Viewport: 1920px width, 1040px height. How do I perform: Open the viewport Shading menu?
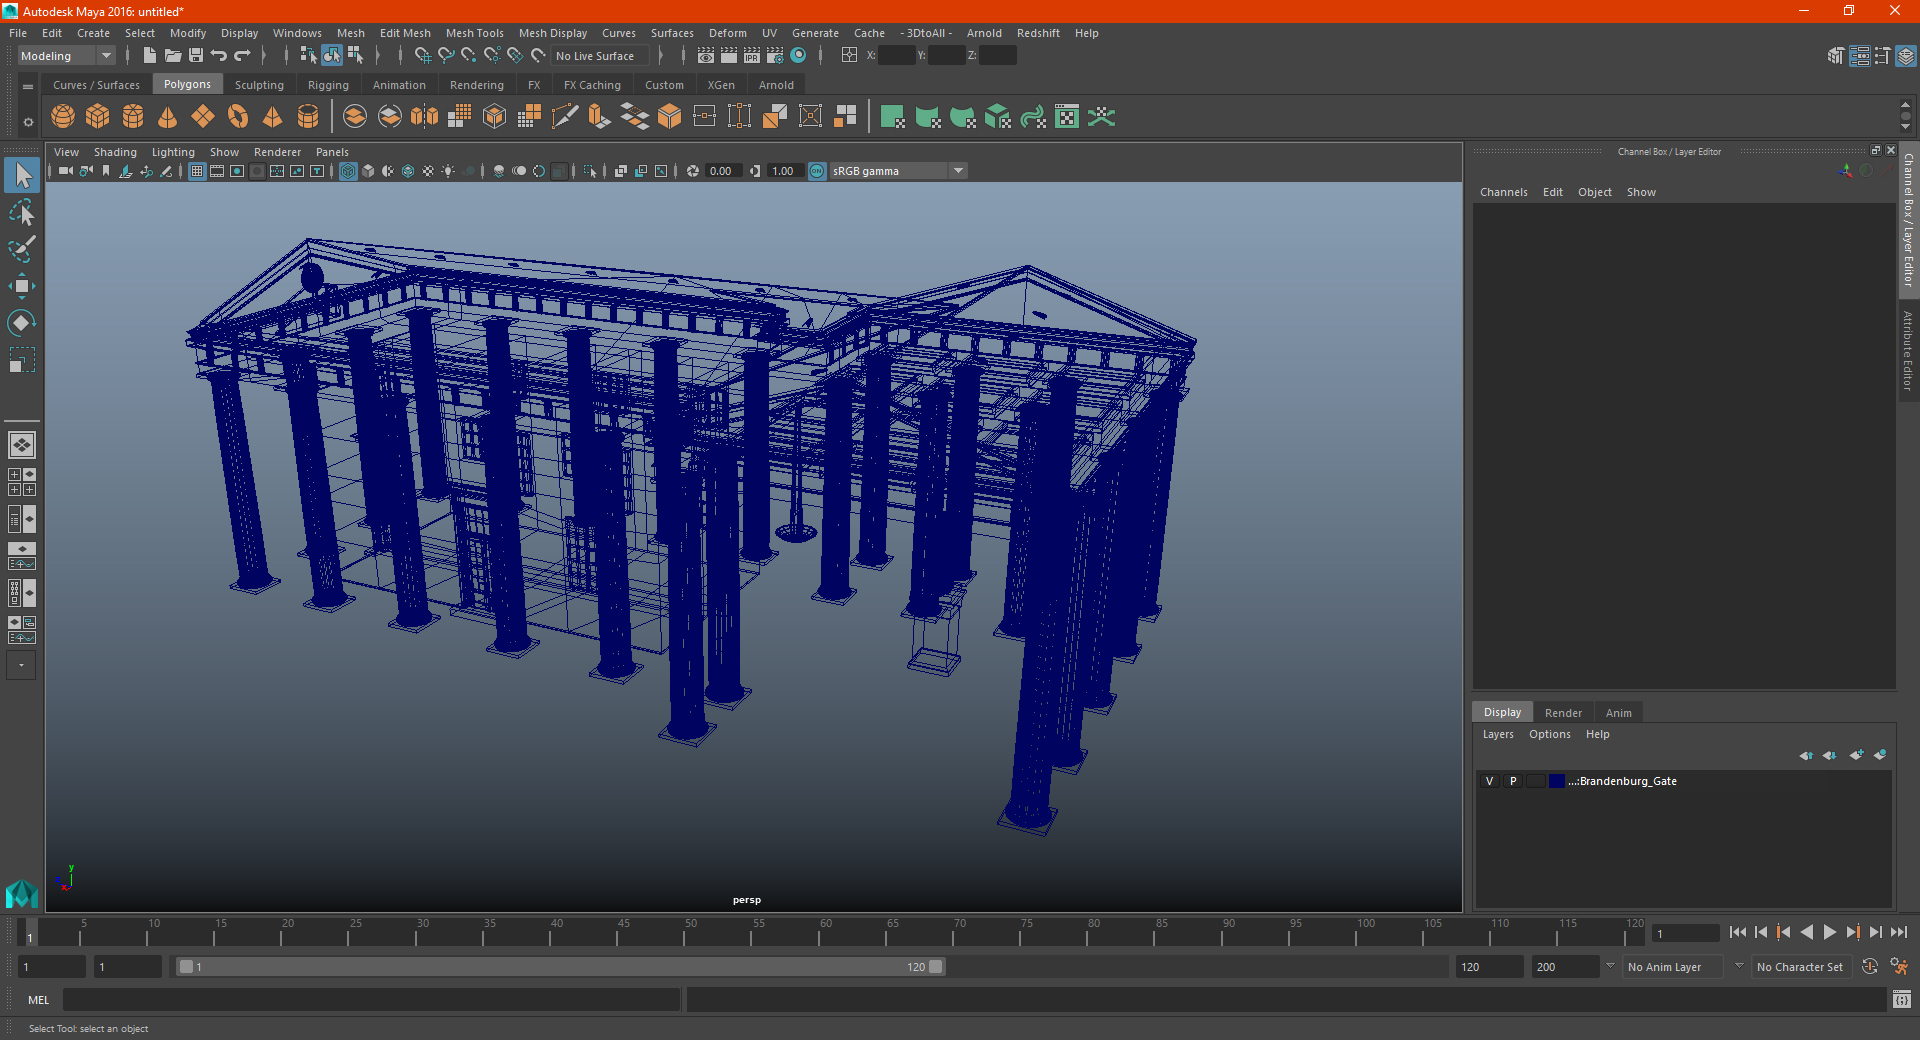coord(115,152)
